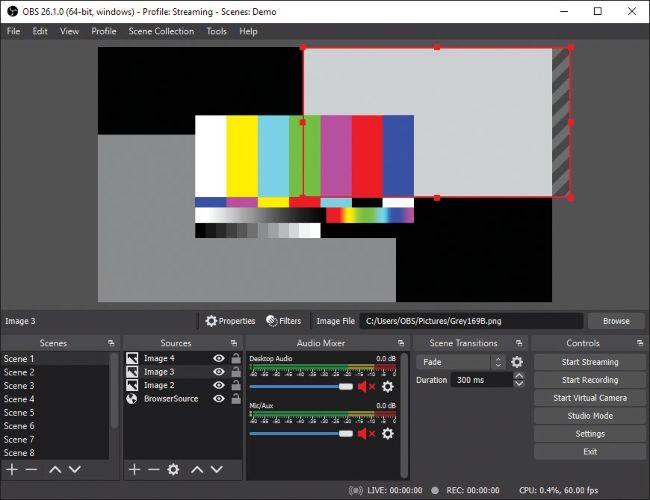Viewport: 650px width, 500px height.
Task: Open source properties gear in Sources toolbar
Action: [x=173, y=469]
